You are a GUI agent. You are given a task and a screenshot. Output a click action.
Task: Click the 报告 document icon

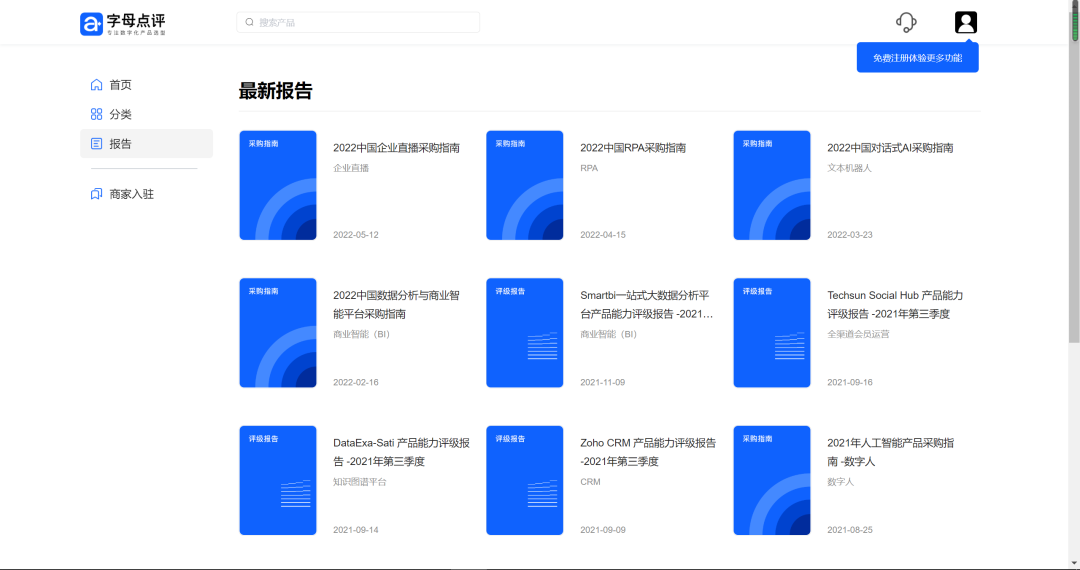click(x=96, y=144)
